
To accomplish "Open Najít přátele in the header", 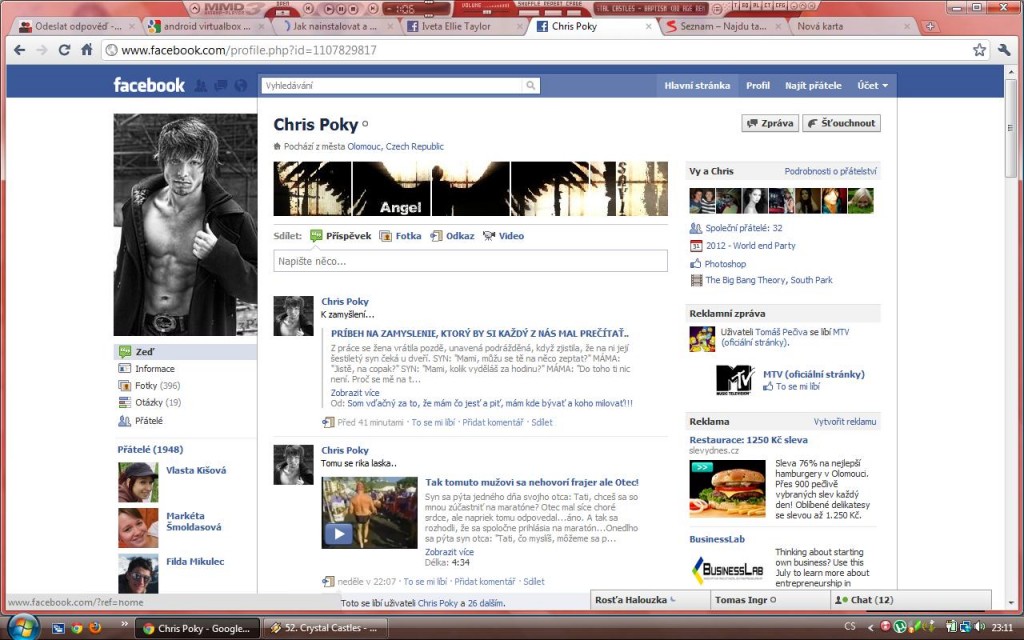I will pyautogui.click(x=813, y=86).
